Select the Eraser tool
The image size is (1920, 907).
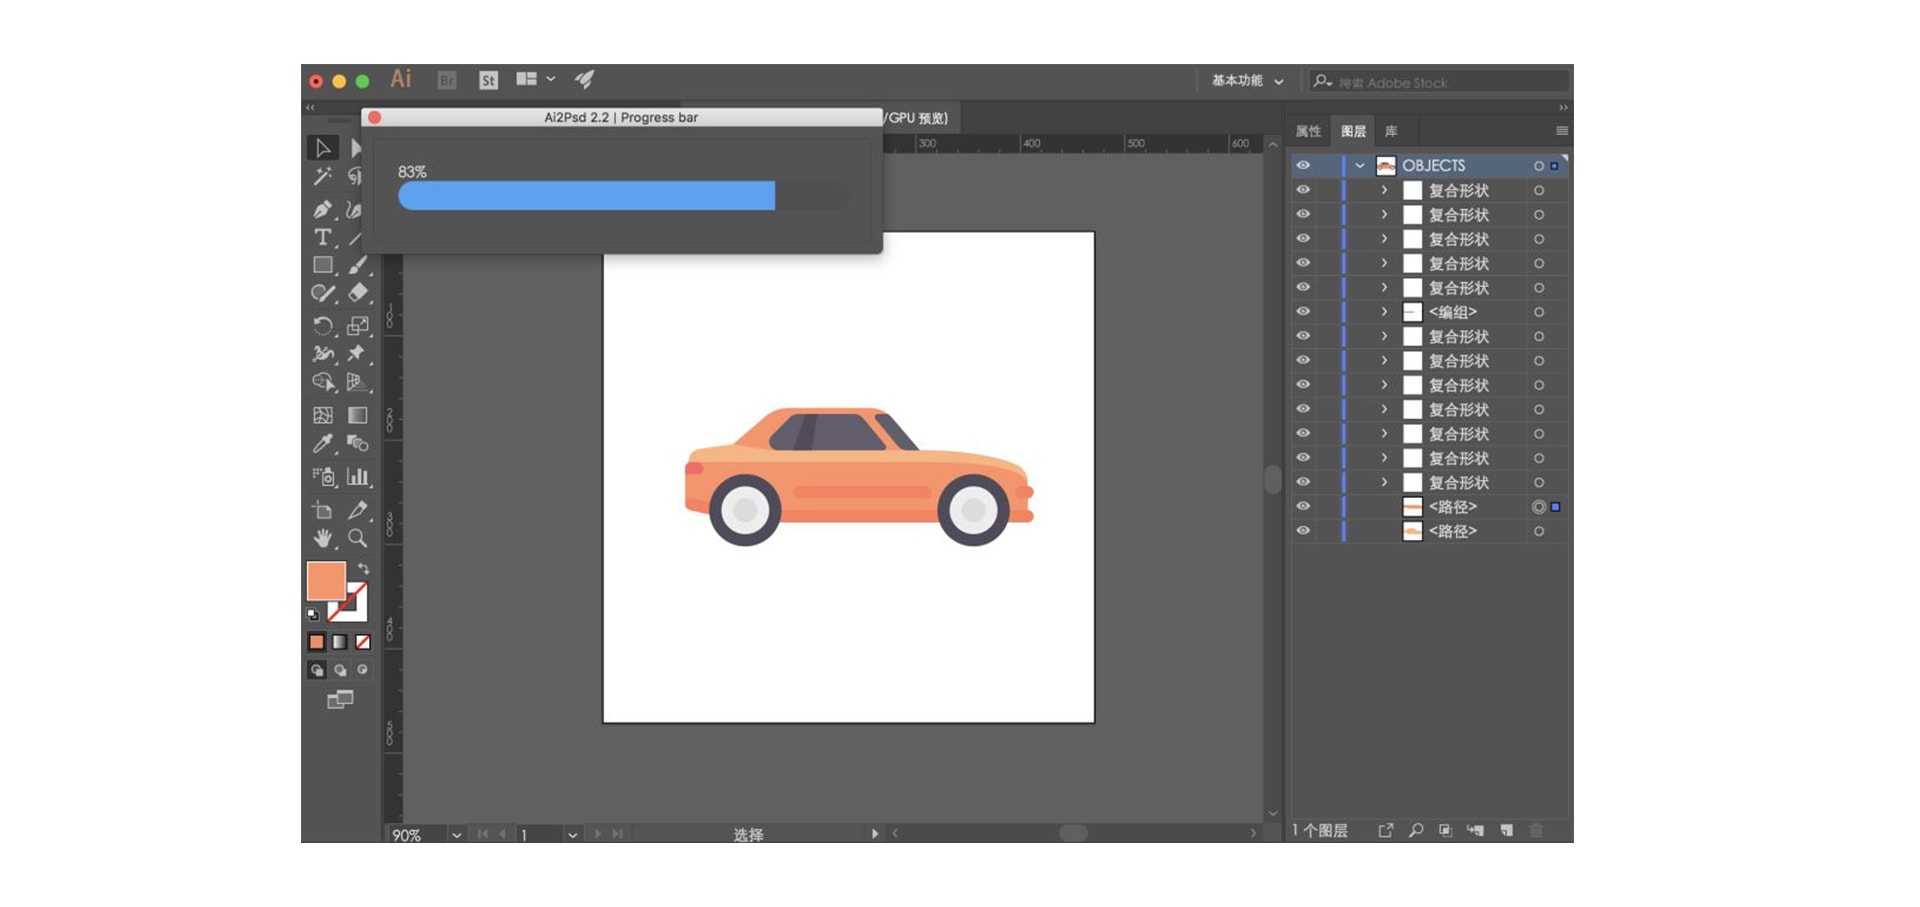pos(357,293)
